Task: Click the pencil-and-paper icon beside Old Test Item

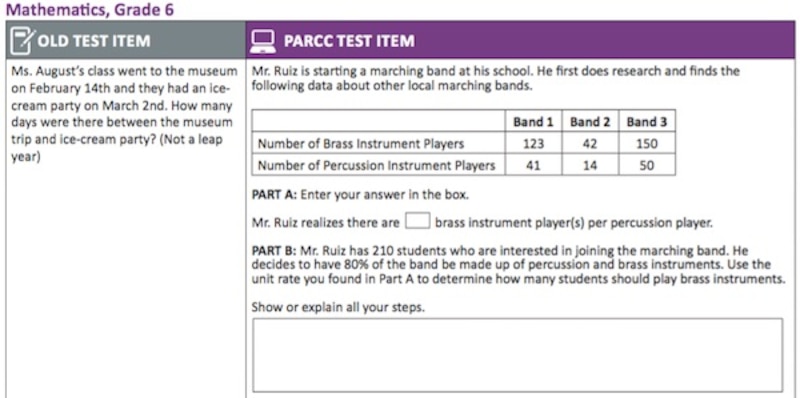Action: click(22, 41)
